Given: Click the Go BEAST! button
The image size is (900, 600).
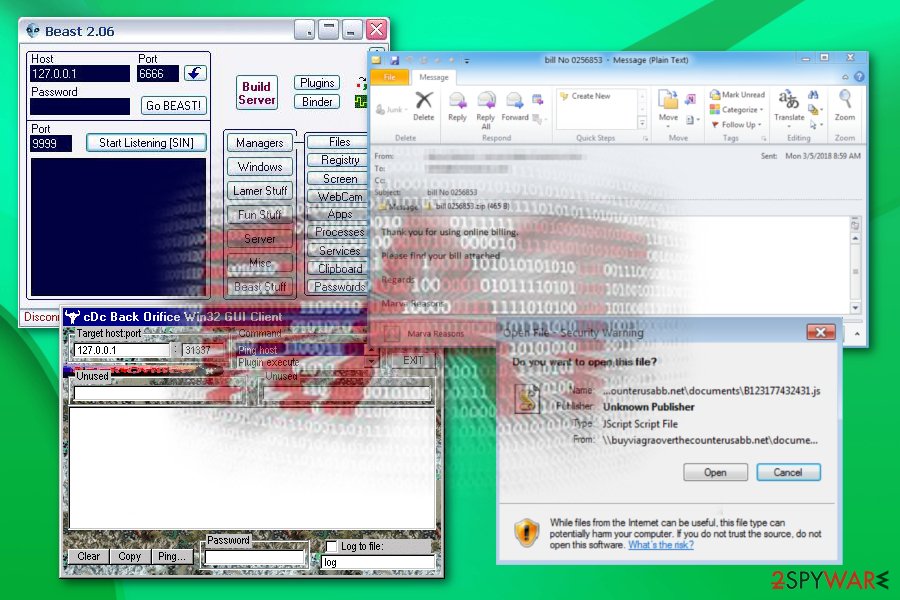Looking at the screenshot, I should coord(173,106).
